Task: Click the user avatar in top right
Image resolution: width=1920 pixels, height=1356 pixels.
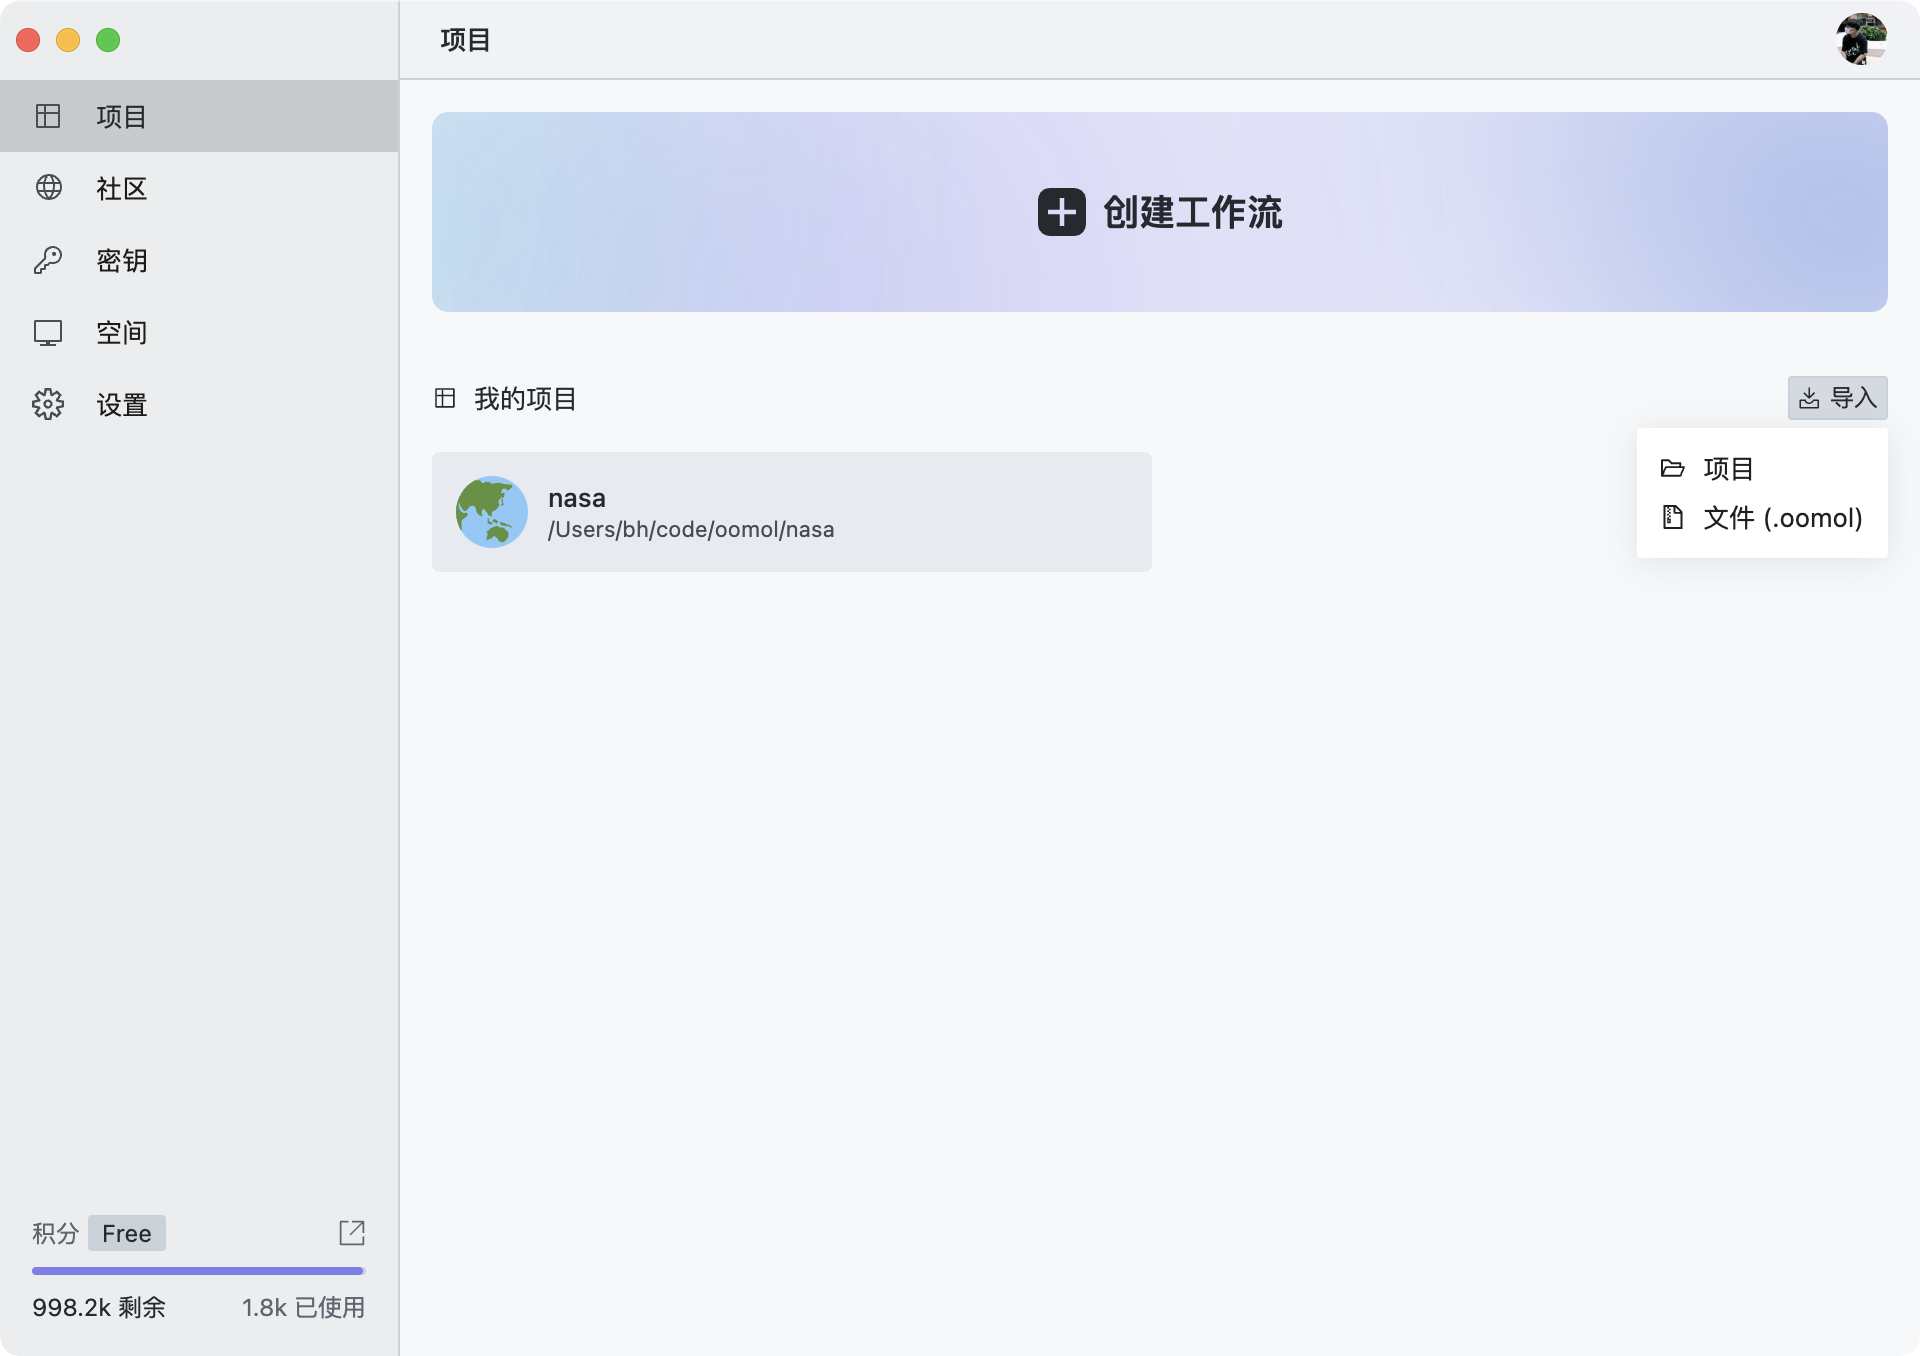Action: click(x=1861, y=39)
